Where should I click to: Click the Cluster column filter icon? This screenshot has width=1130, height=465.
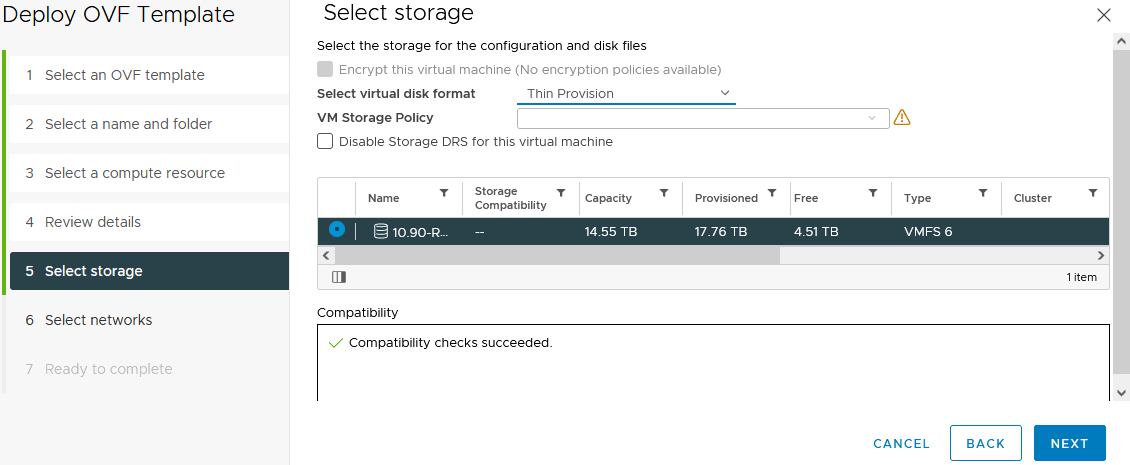[x=1093, y=193]
